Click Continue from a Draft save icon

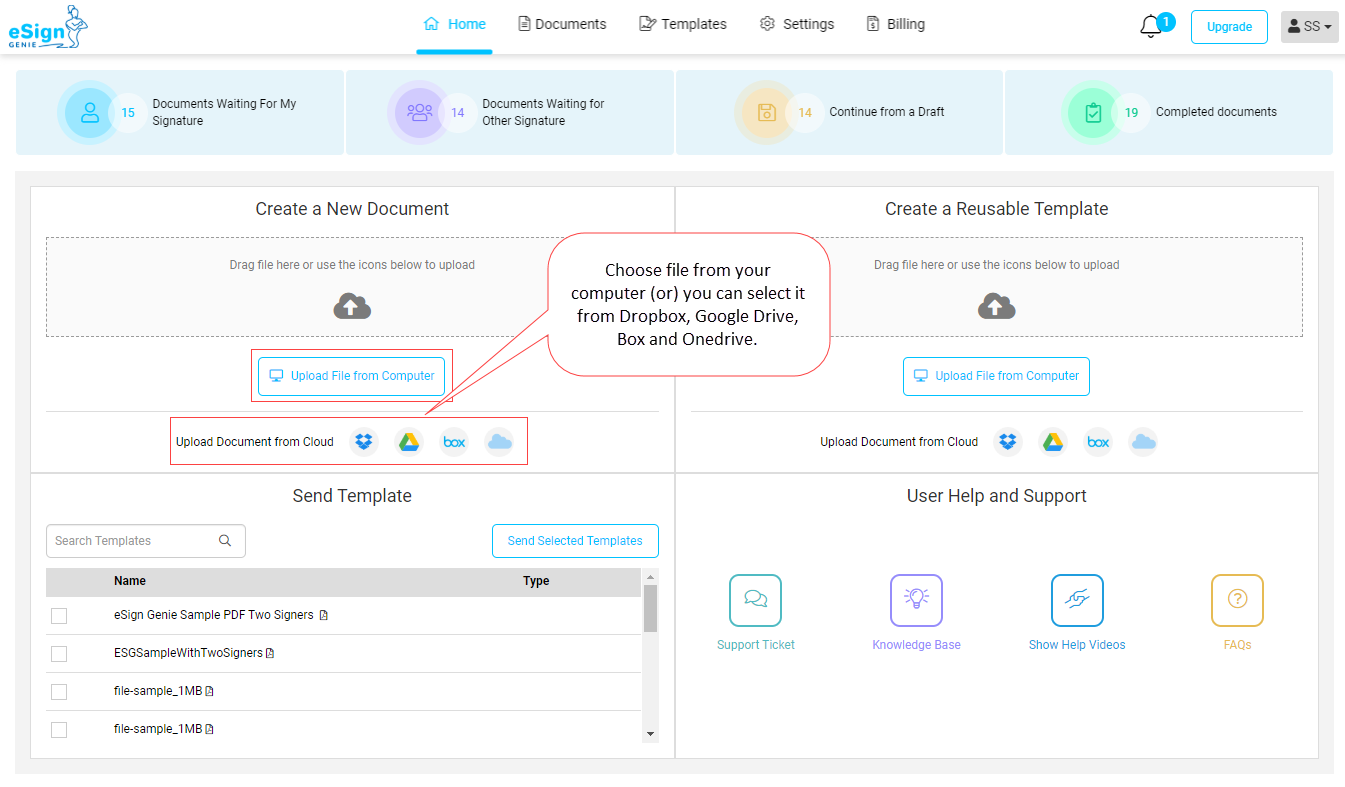(767, 112)
